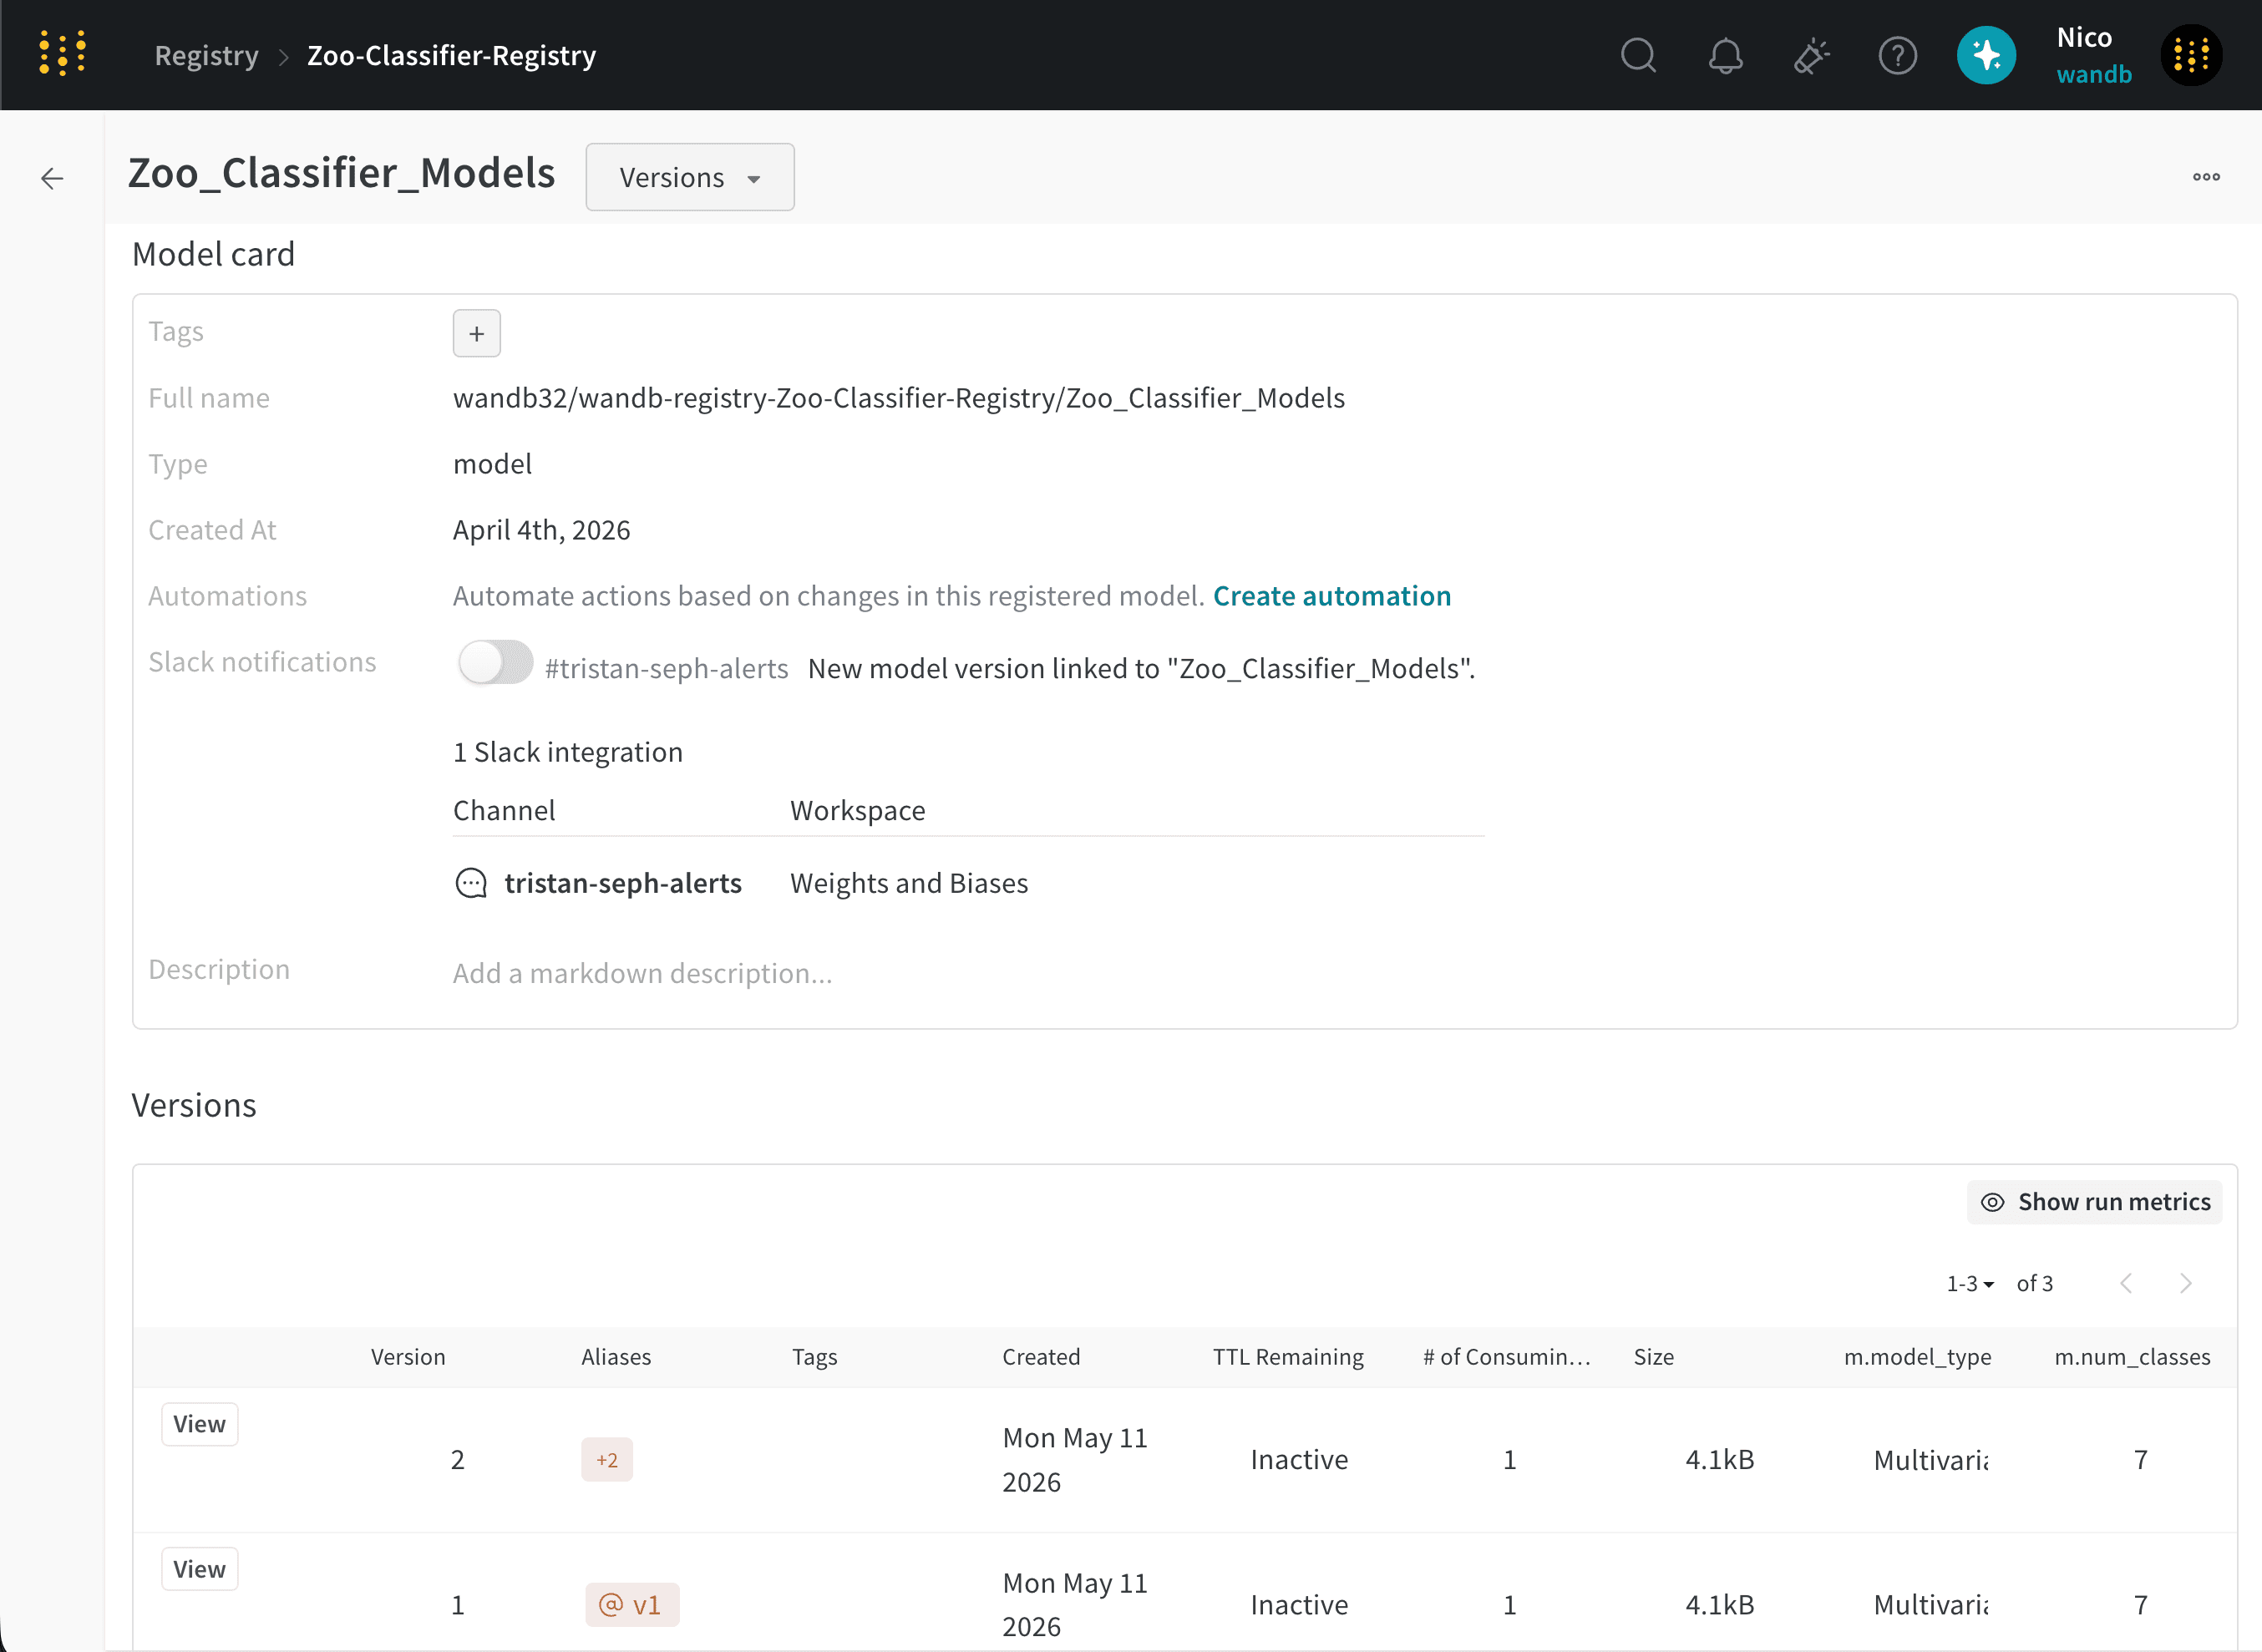
Task: Click the Multivaria model type cell for version 2
Action: [x=1931, y=1460]
